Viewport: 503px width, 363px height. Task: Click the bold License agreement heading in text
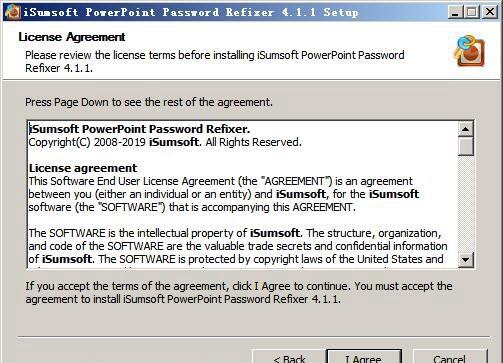click(83, 168)
